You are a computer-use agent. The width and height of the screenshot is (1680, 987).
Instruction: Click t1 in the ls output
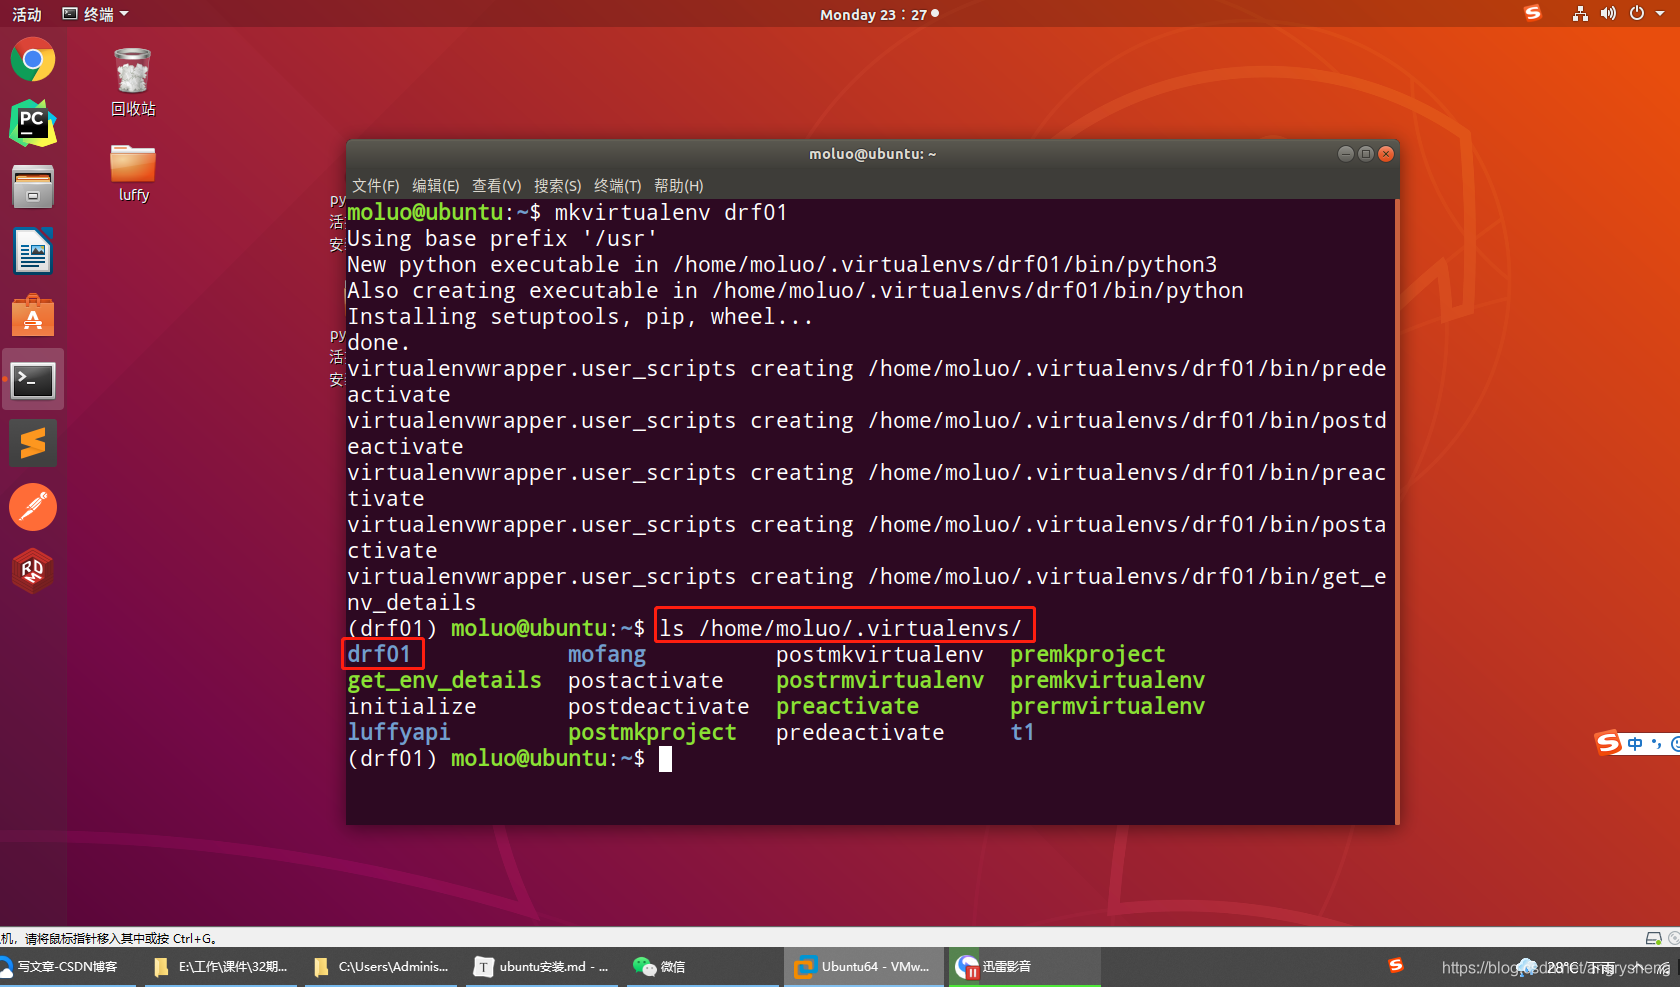point(1022,732)
